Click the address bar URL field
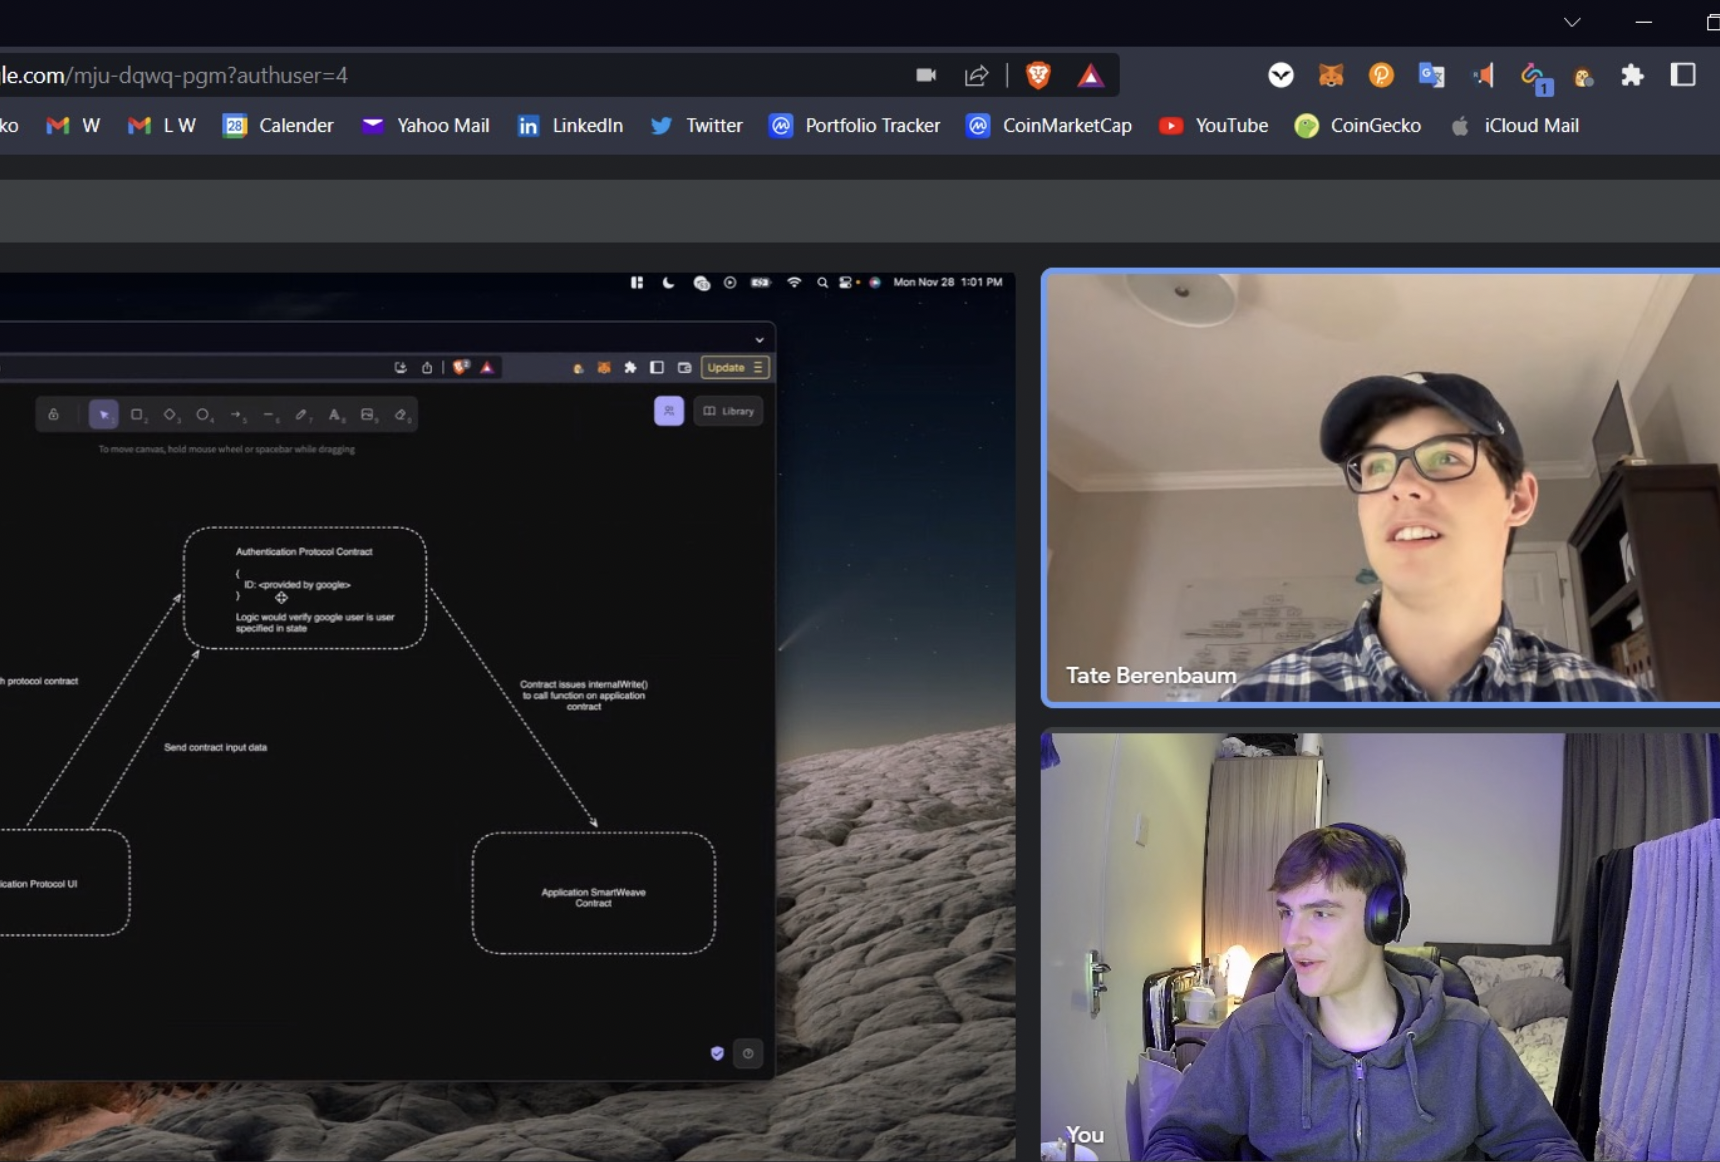The image size is (1720, 1162). [x=400, y=76]
